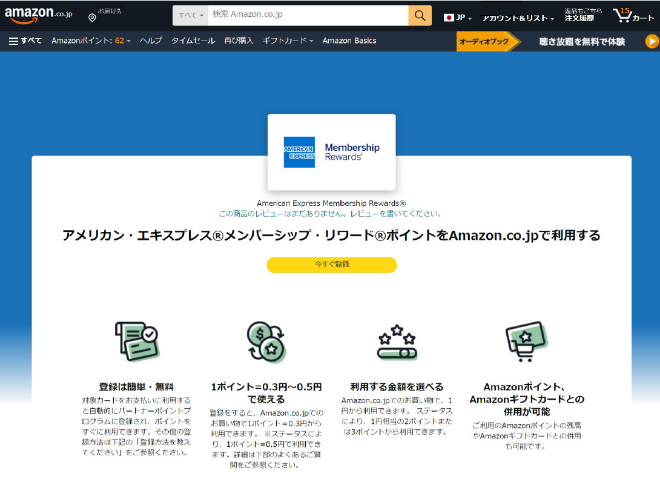
Task: Click into the Amazon.co.jp search field
Action: click(x=308, y=16)
